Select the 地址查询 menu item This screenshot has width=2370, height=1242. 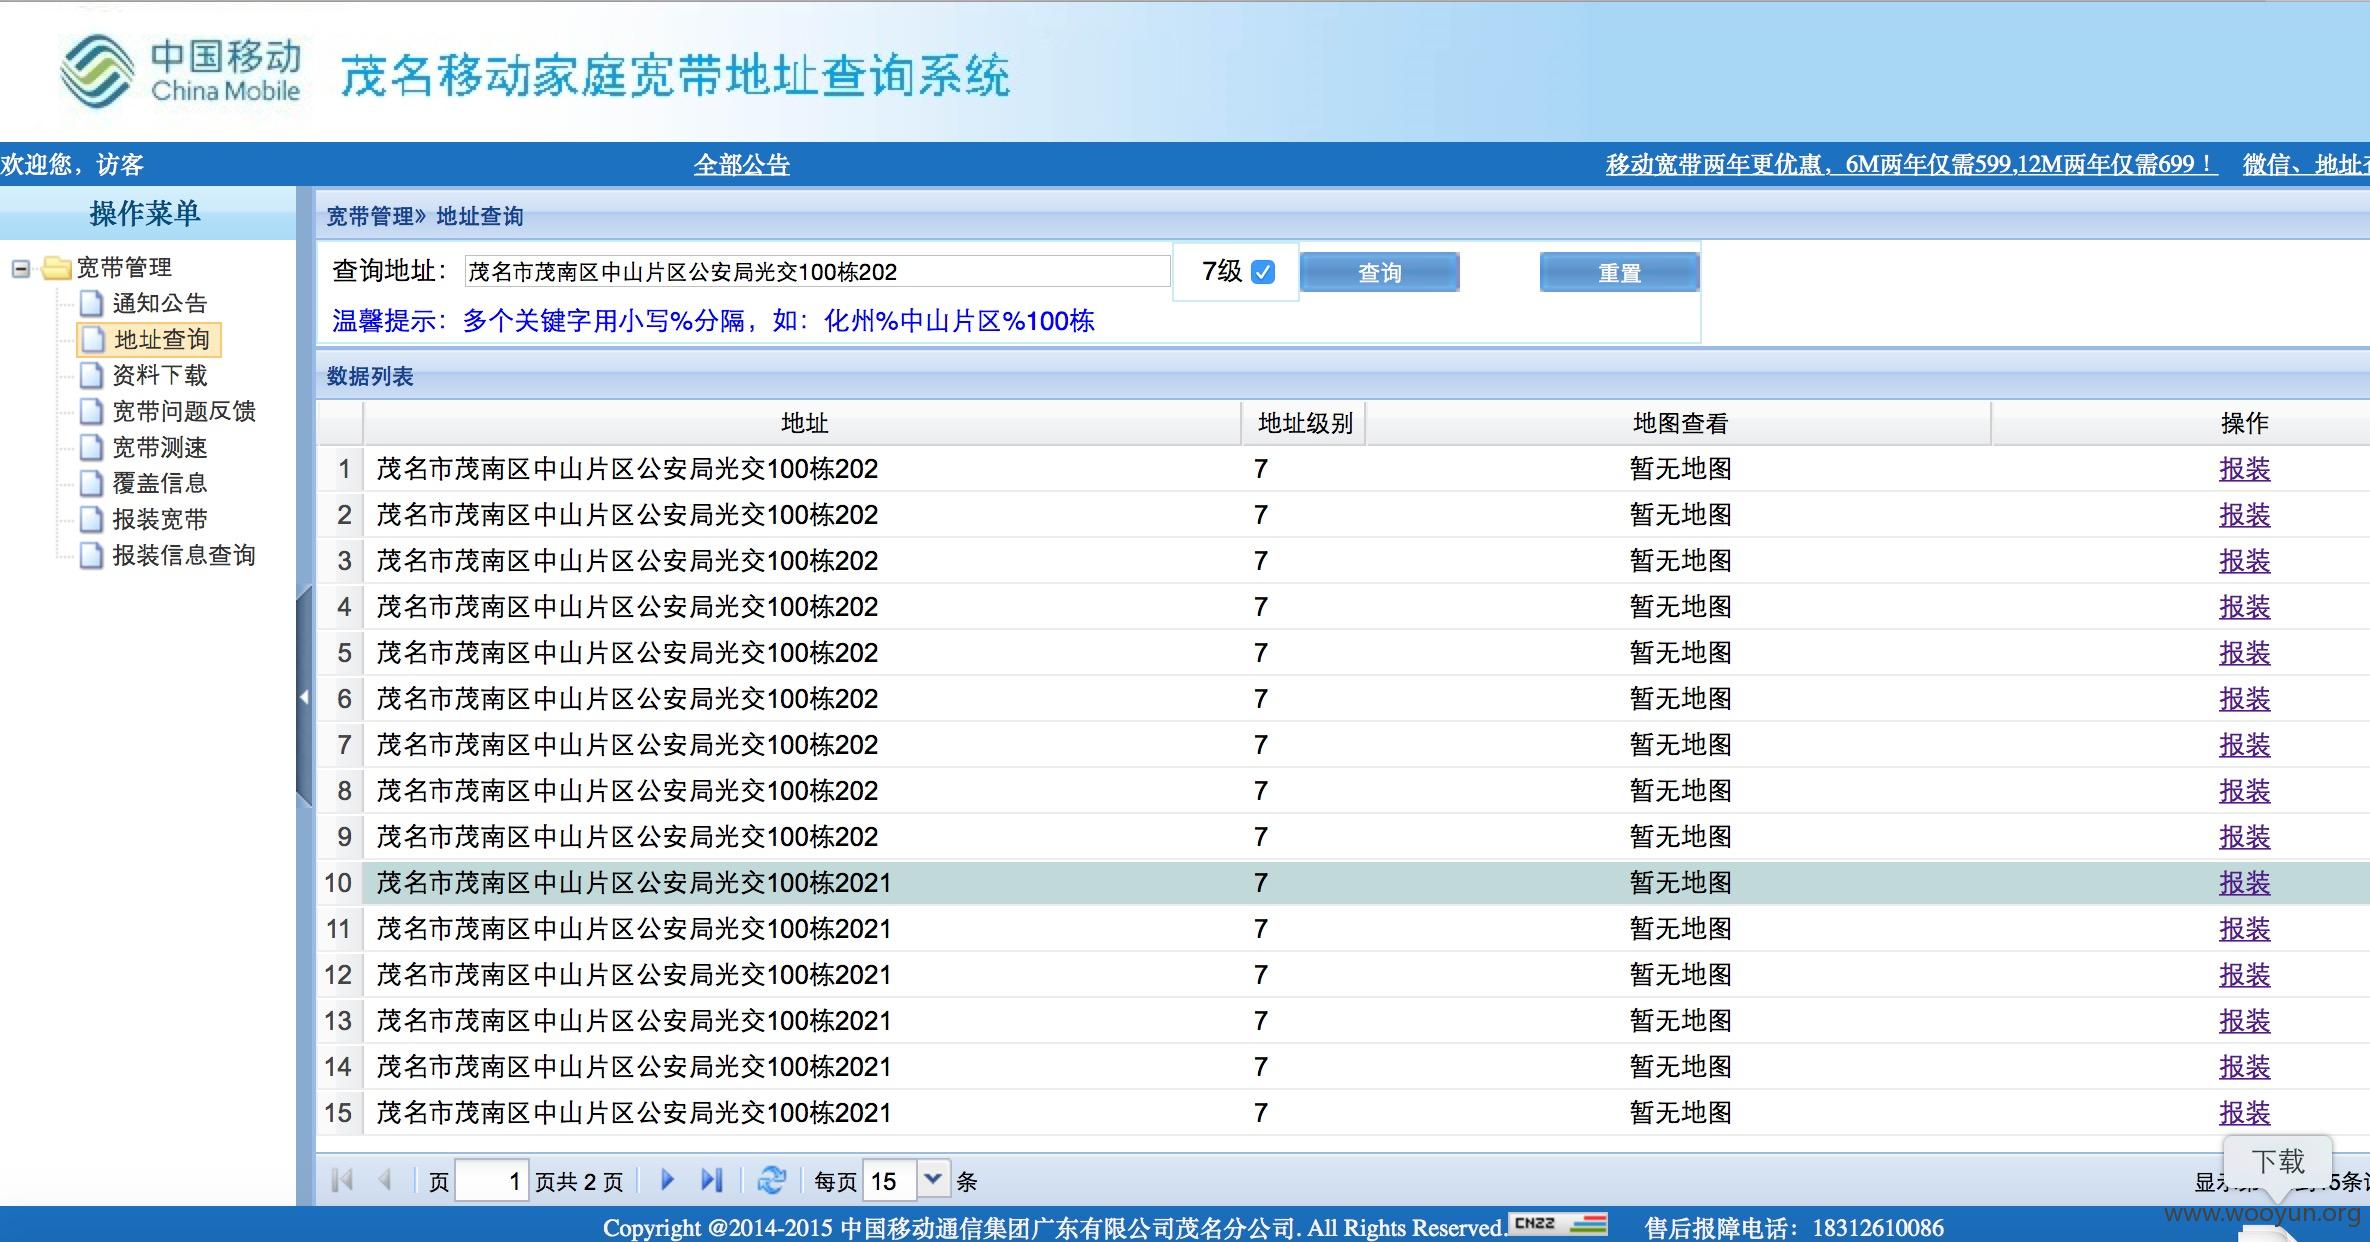click(x=162, y=339)
